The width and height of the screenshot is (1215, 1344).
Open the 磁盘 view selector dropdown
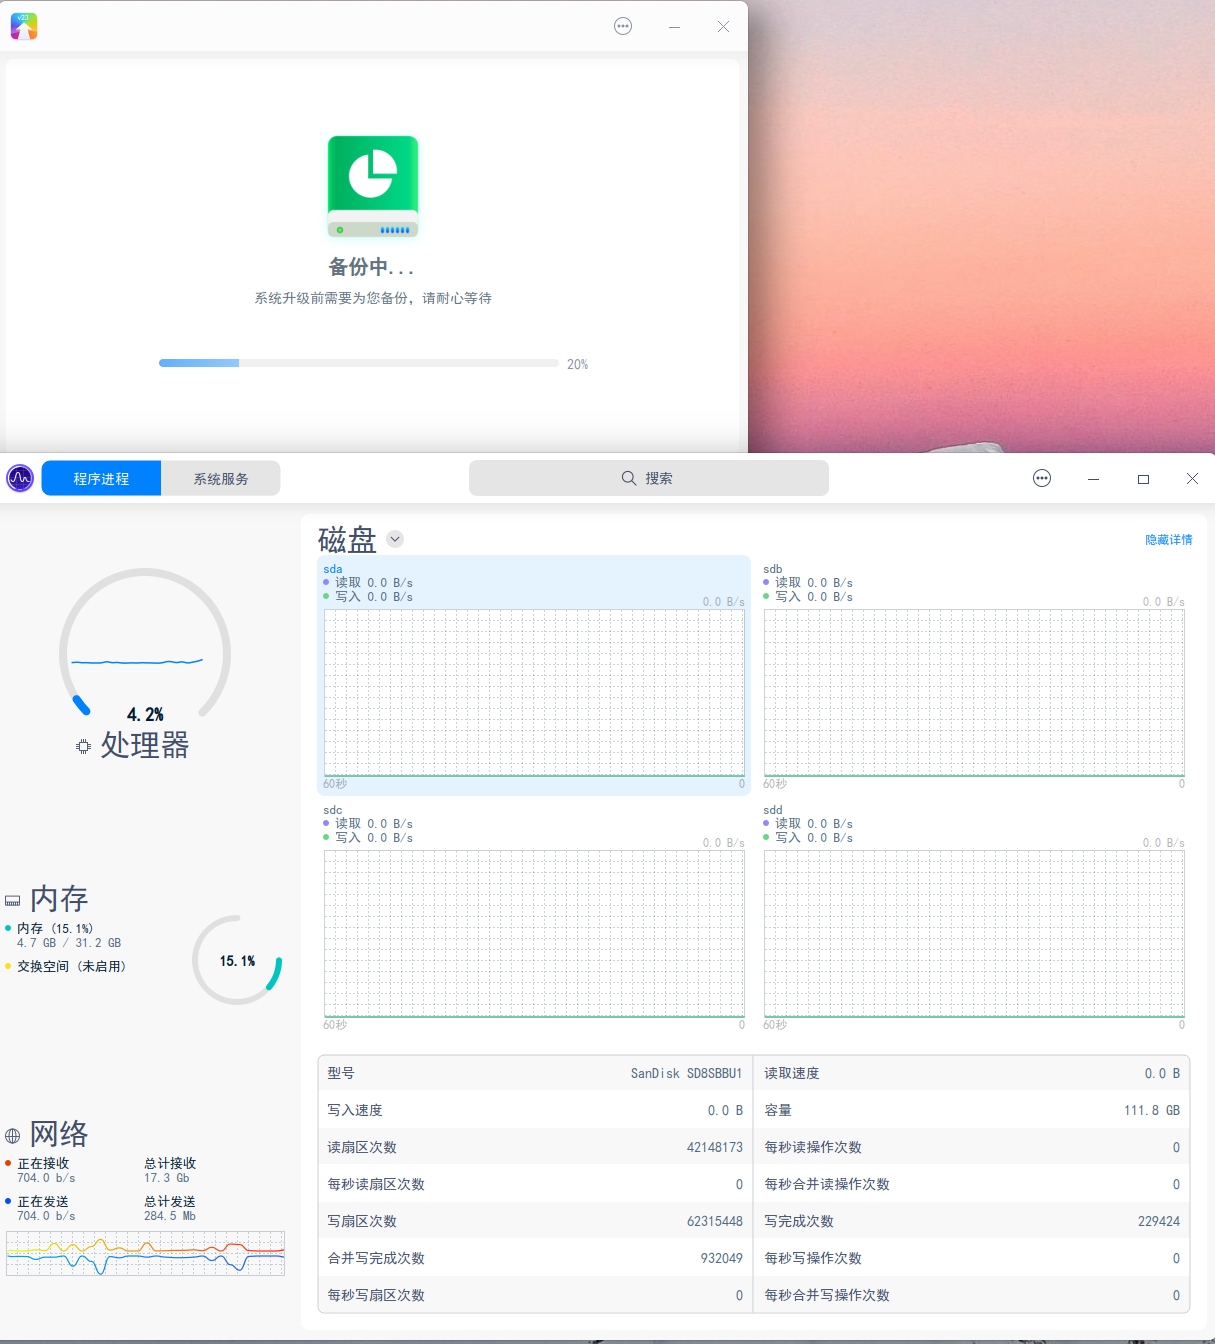click(394, 539)
